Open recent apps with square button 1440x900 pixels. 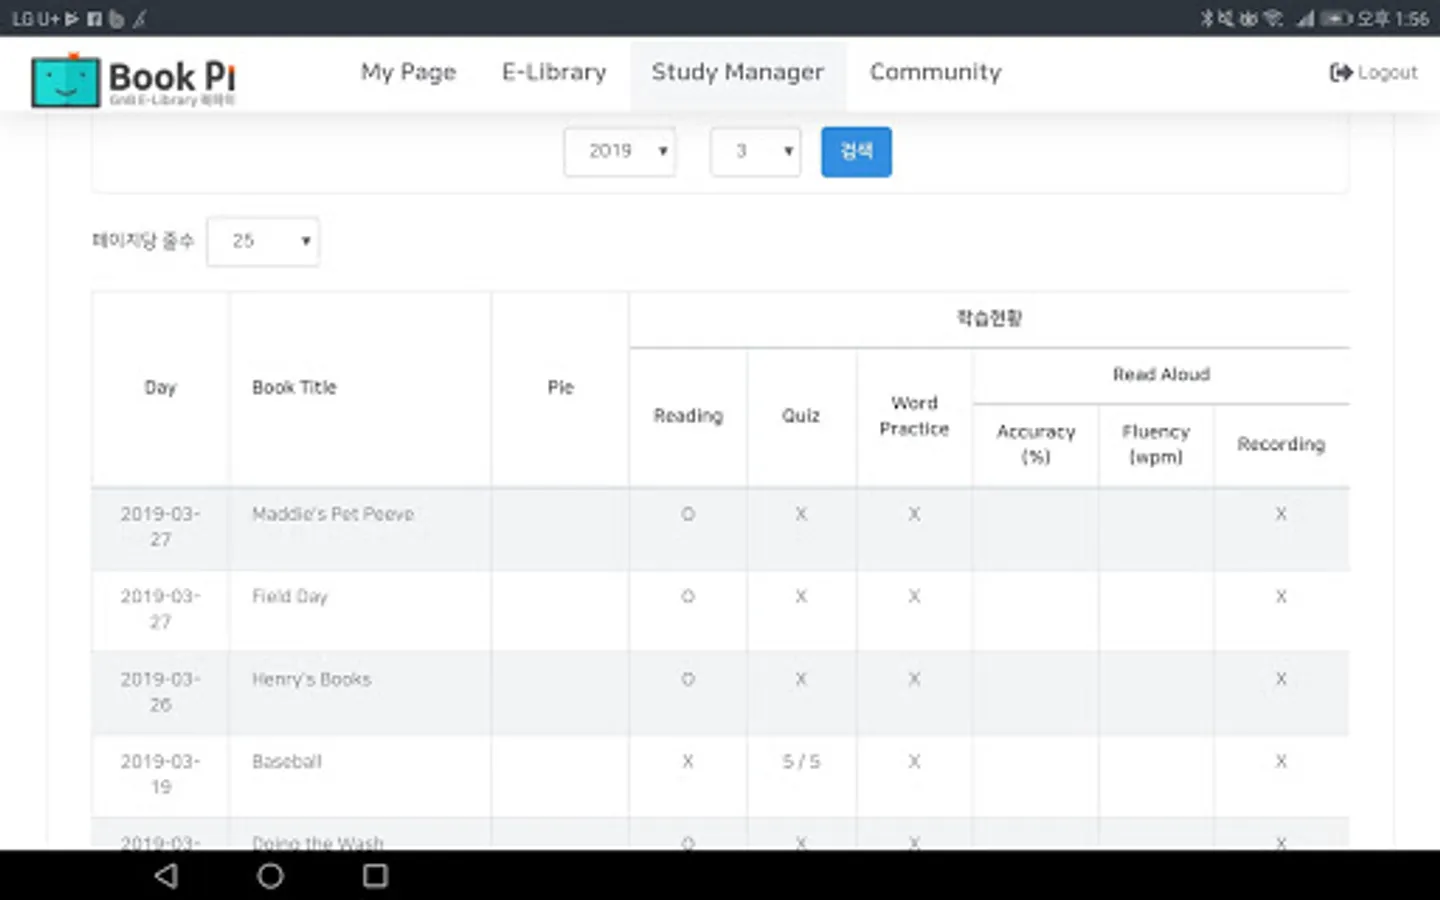pyautogui.click(x=375, y=876)
